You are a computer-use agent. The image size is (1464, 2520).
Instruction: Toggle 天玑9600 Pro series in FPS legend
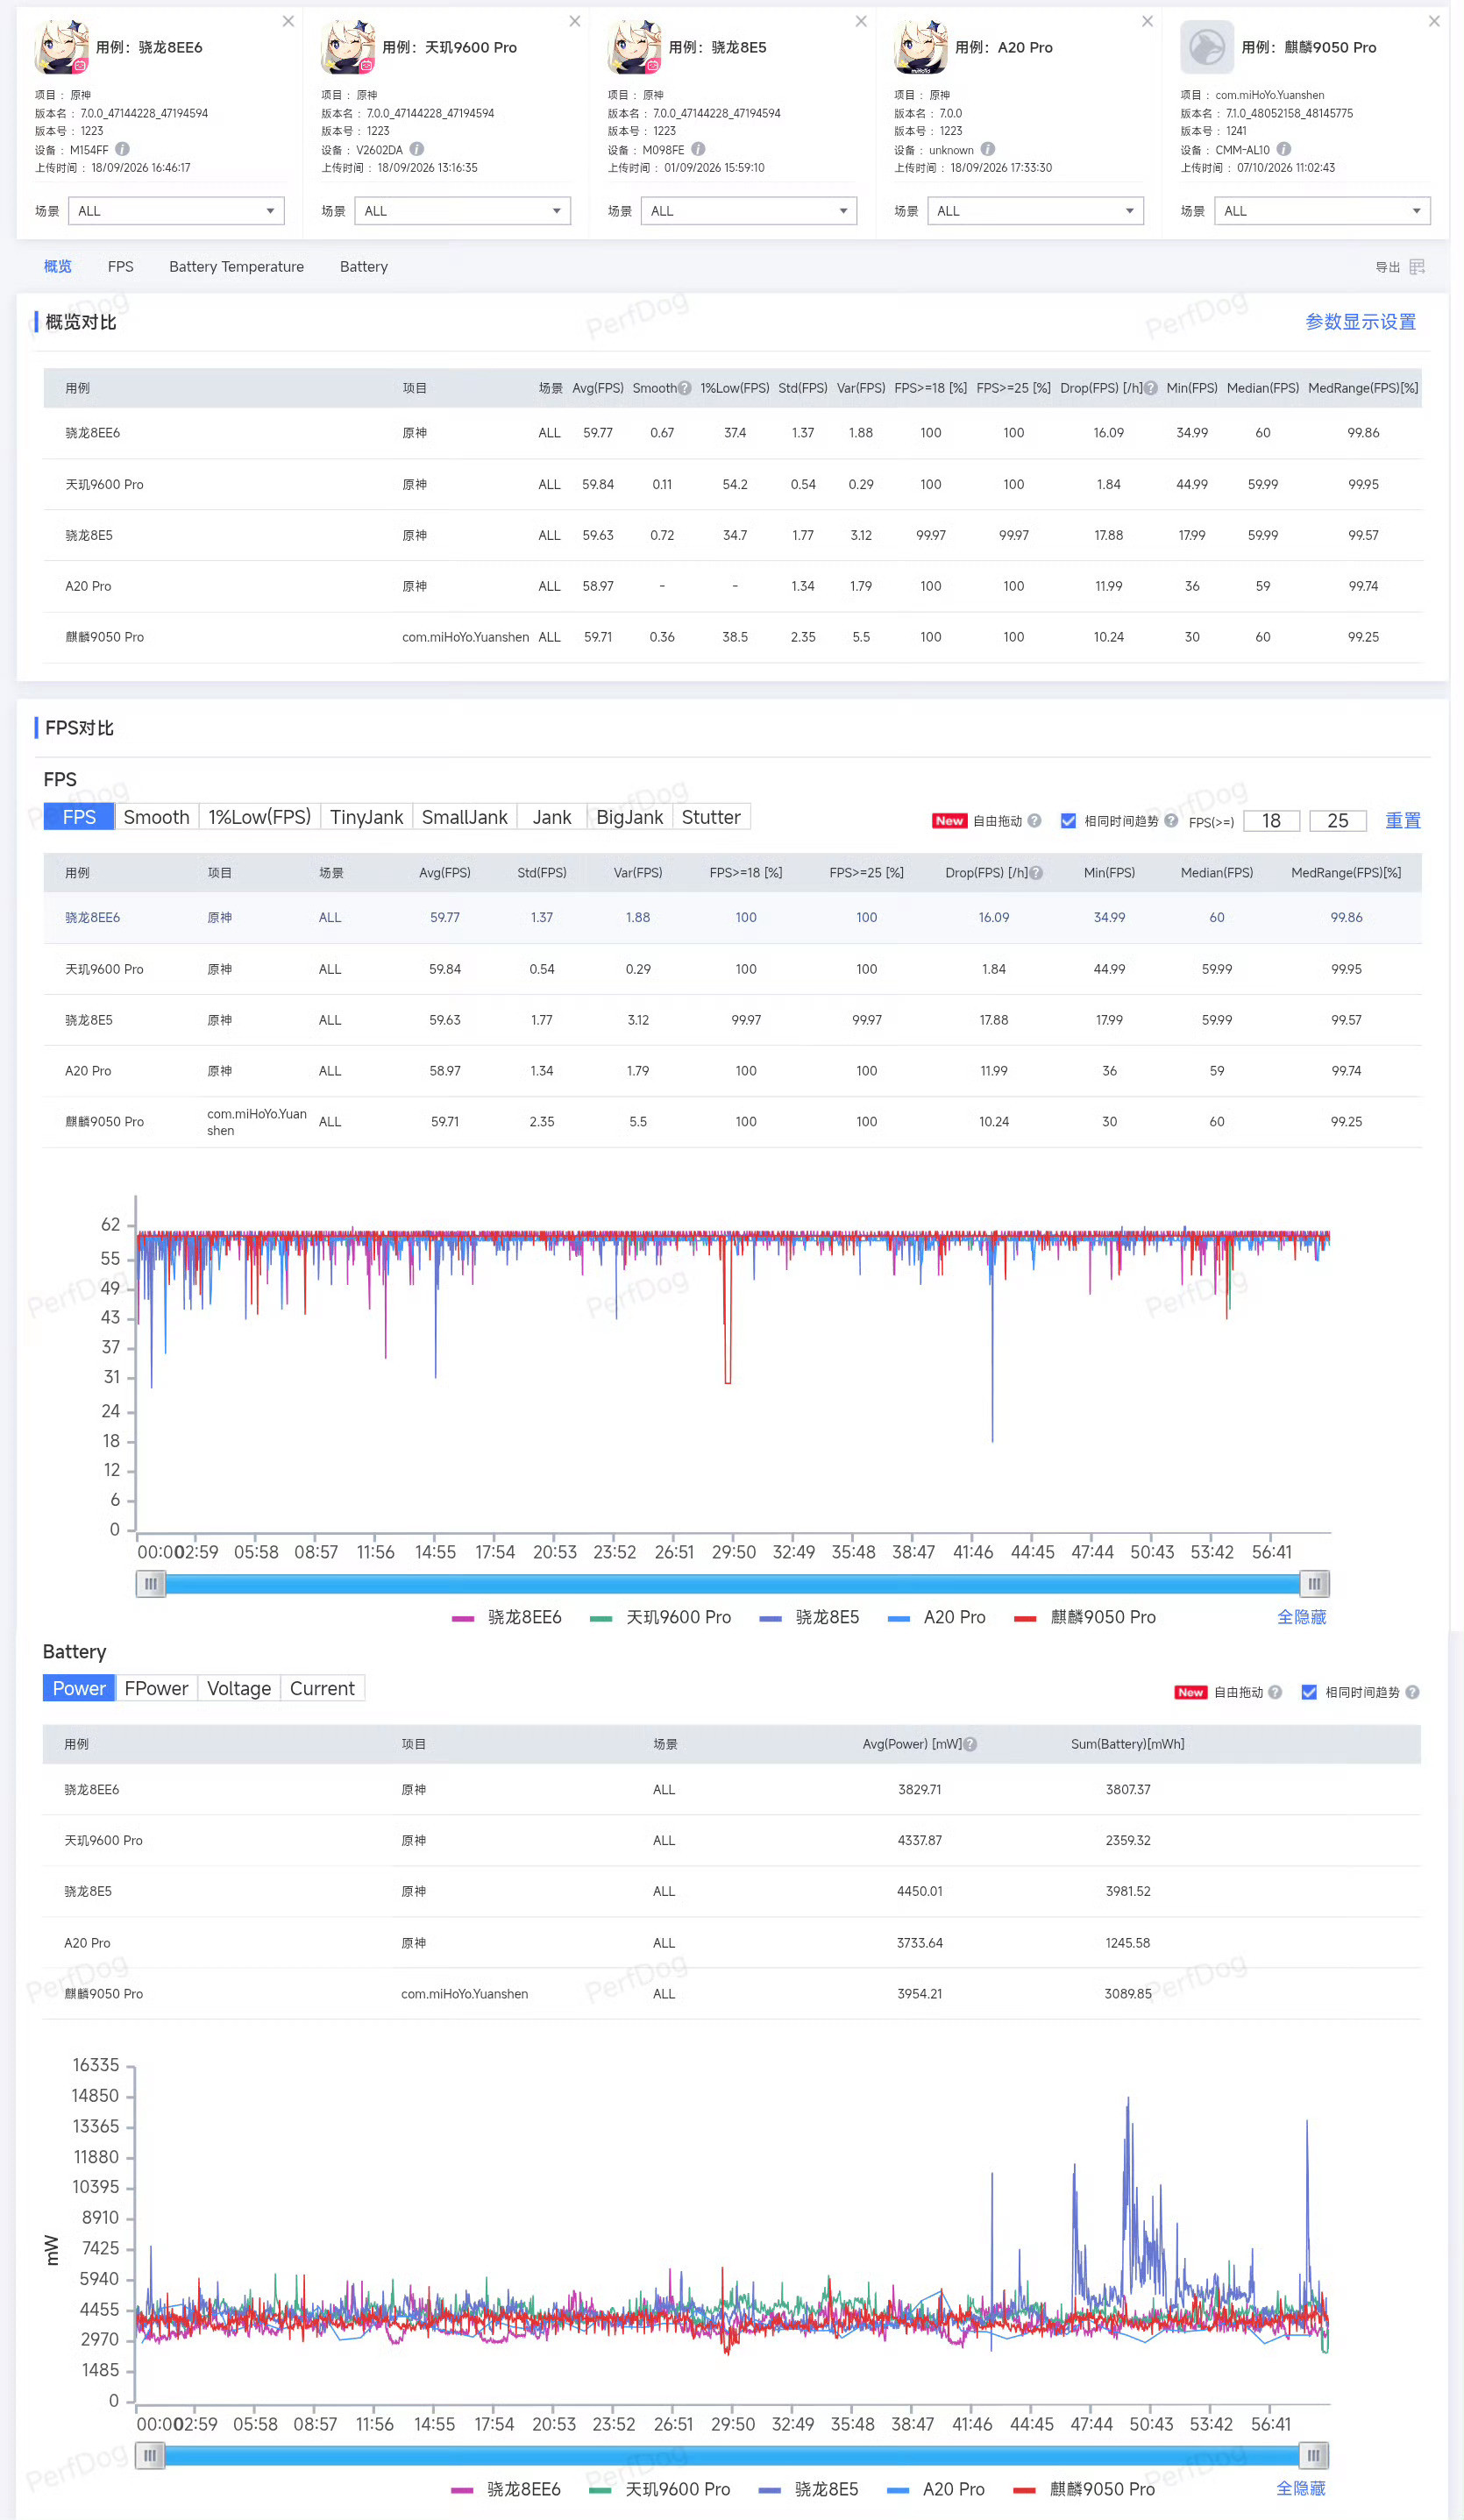[660, 1617]
